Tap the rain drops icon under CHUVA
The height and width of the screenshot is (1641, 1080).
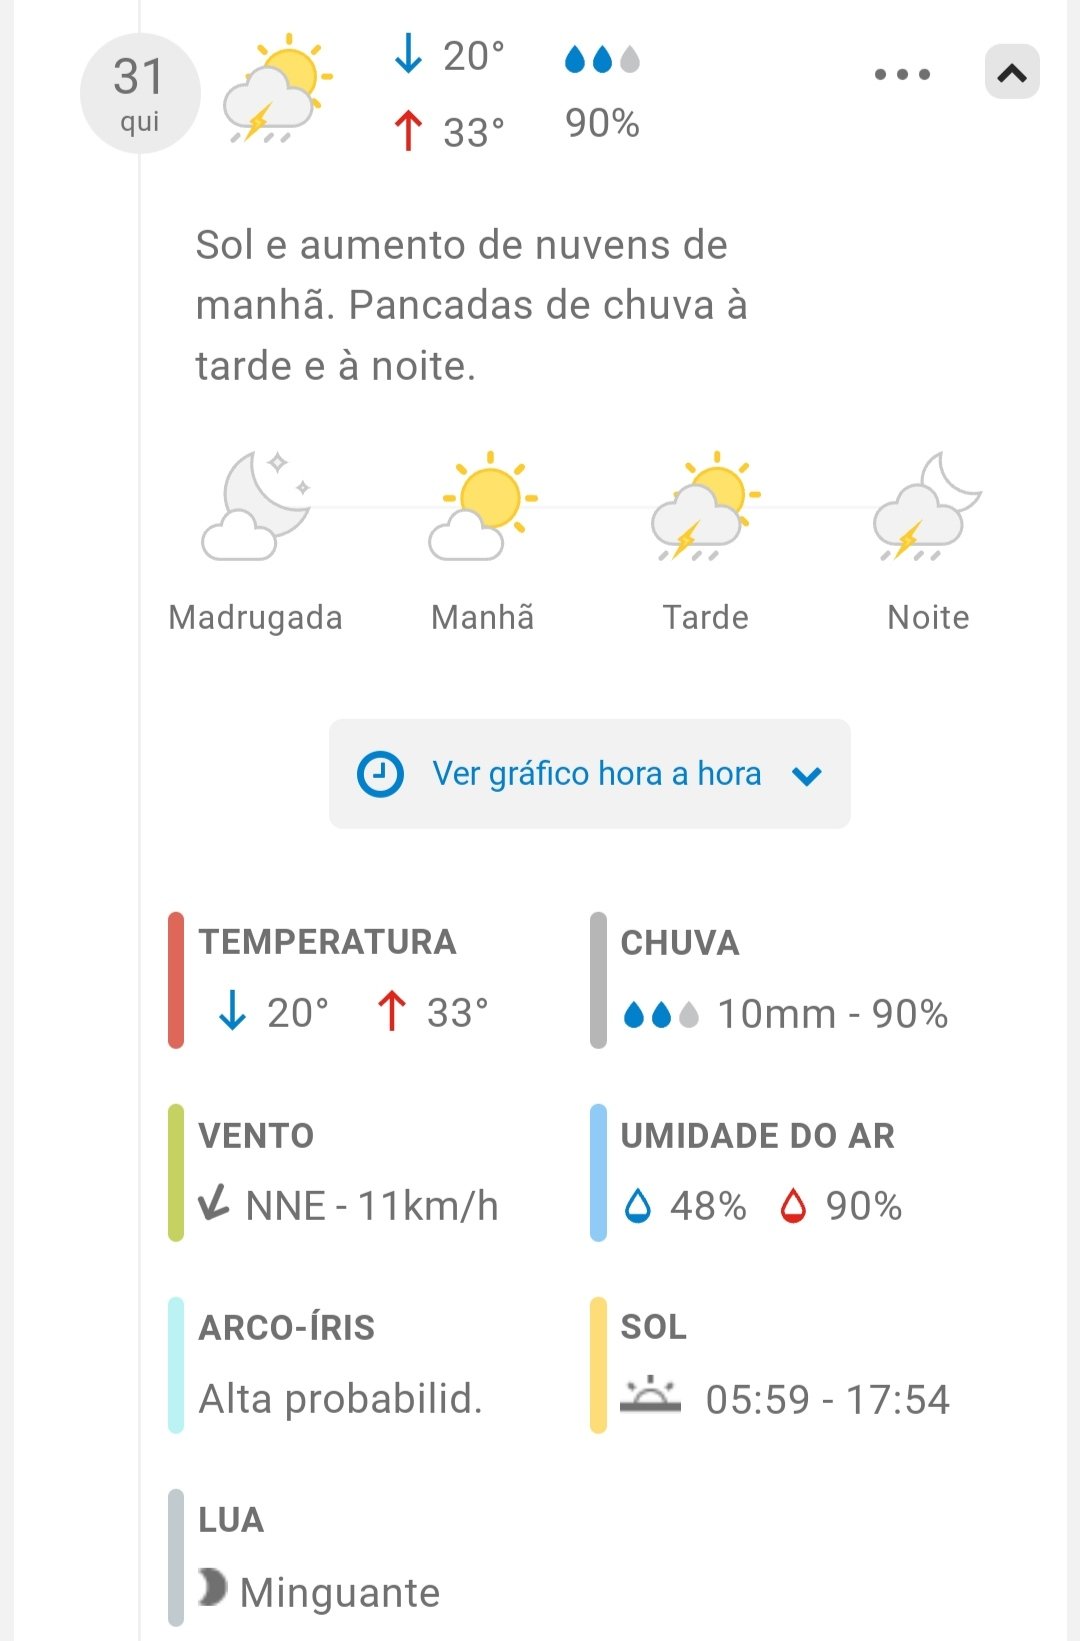(x=660, y=1015)
